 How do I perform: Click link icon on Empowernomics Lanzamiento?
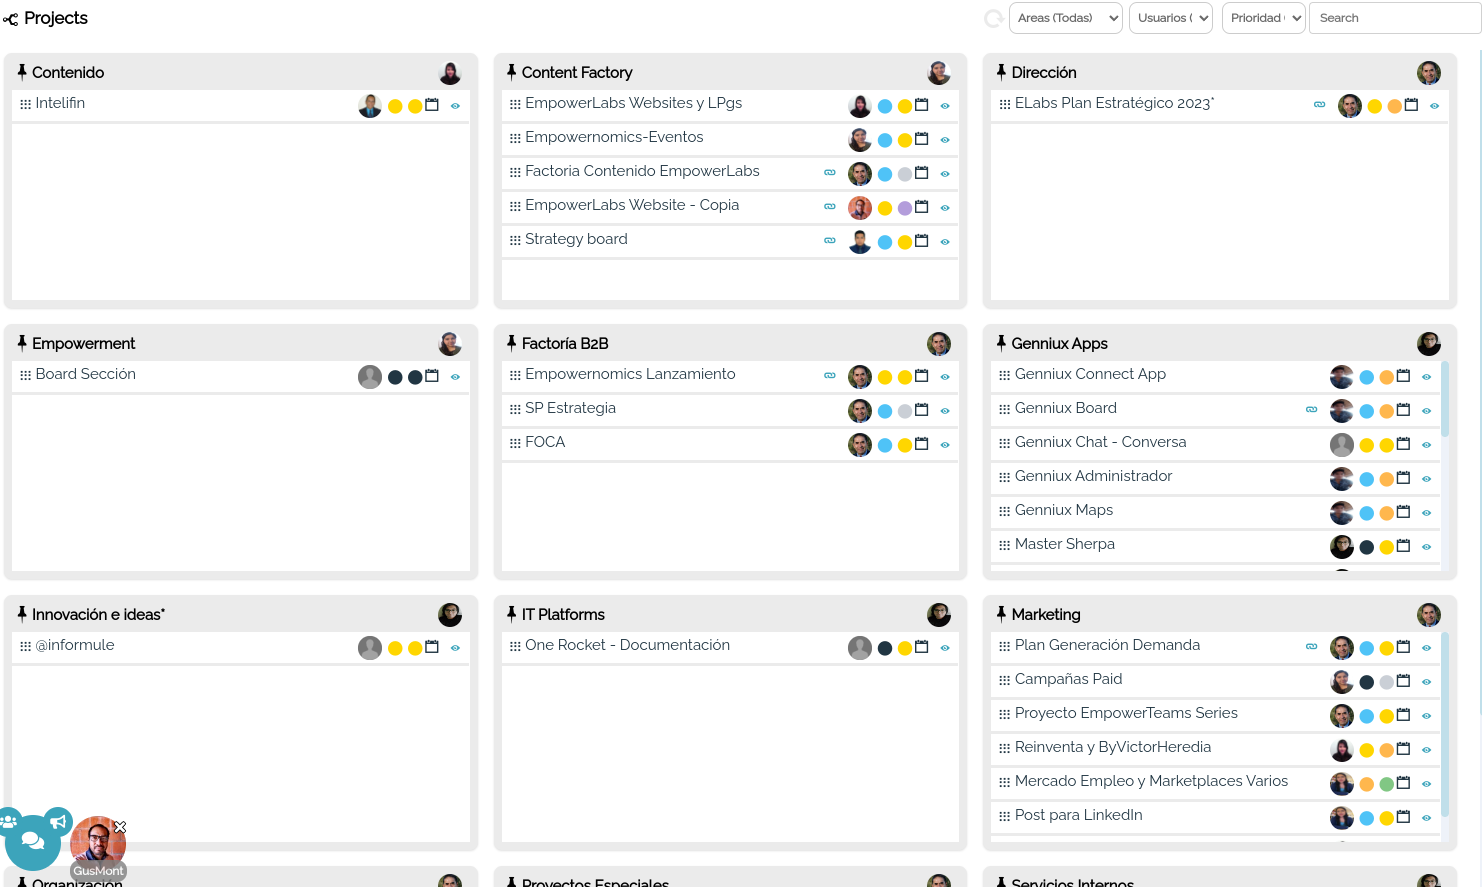pyautogui.click(x=830, y=375)
